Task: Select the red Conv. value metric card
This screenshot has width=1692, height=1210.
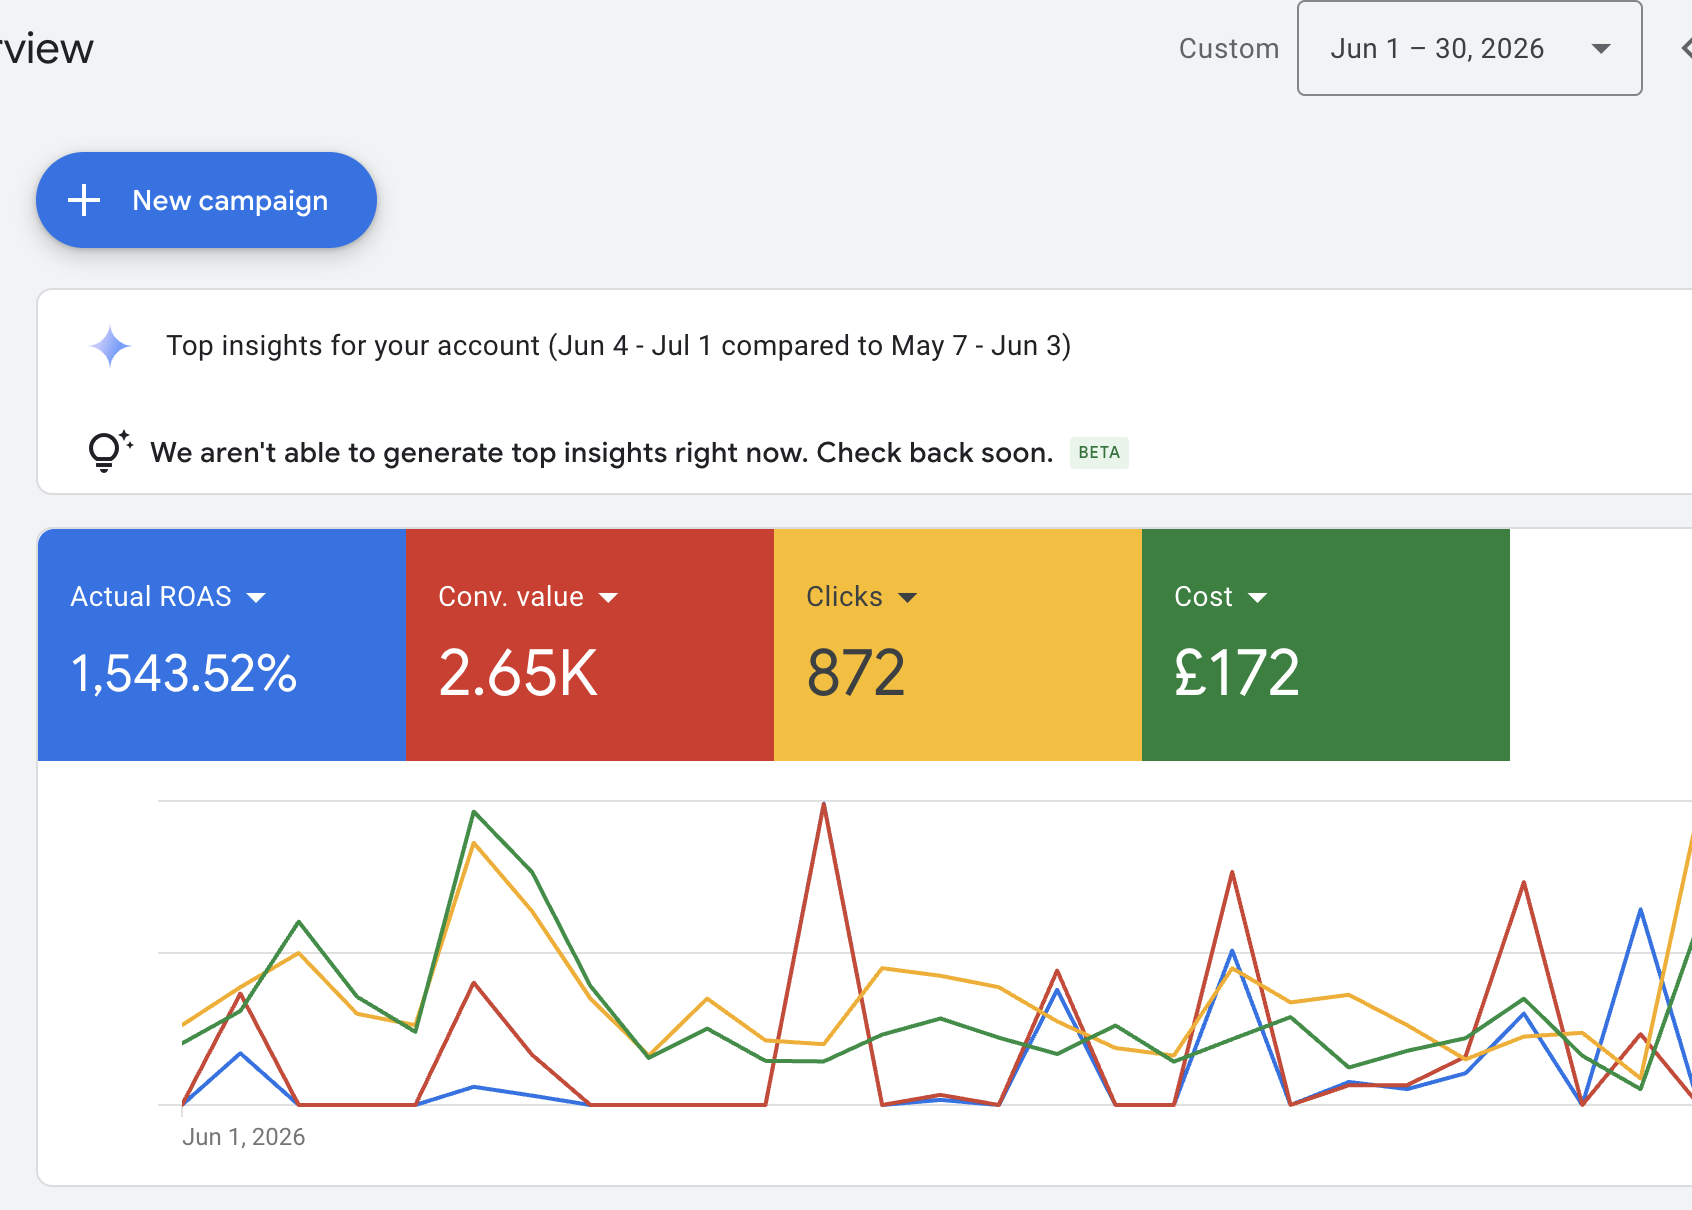Action: coord(589,645)
